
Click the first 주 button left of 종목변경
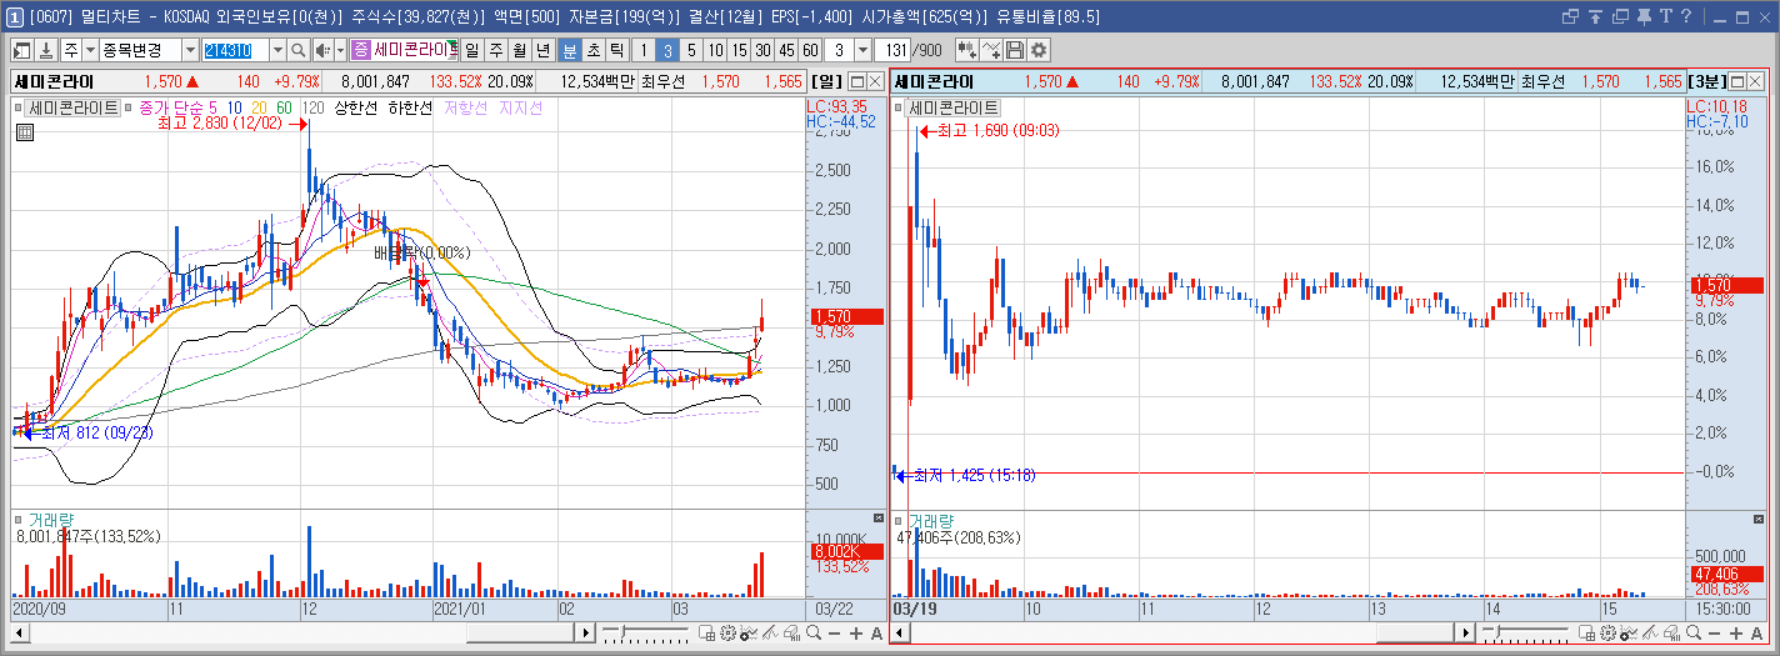[x=71, y=50]
